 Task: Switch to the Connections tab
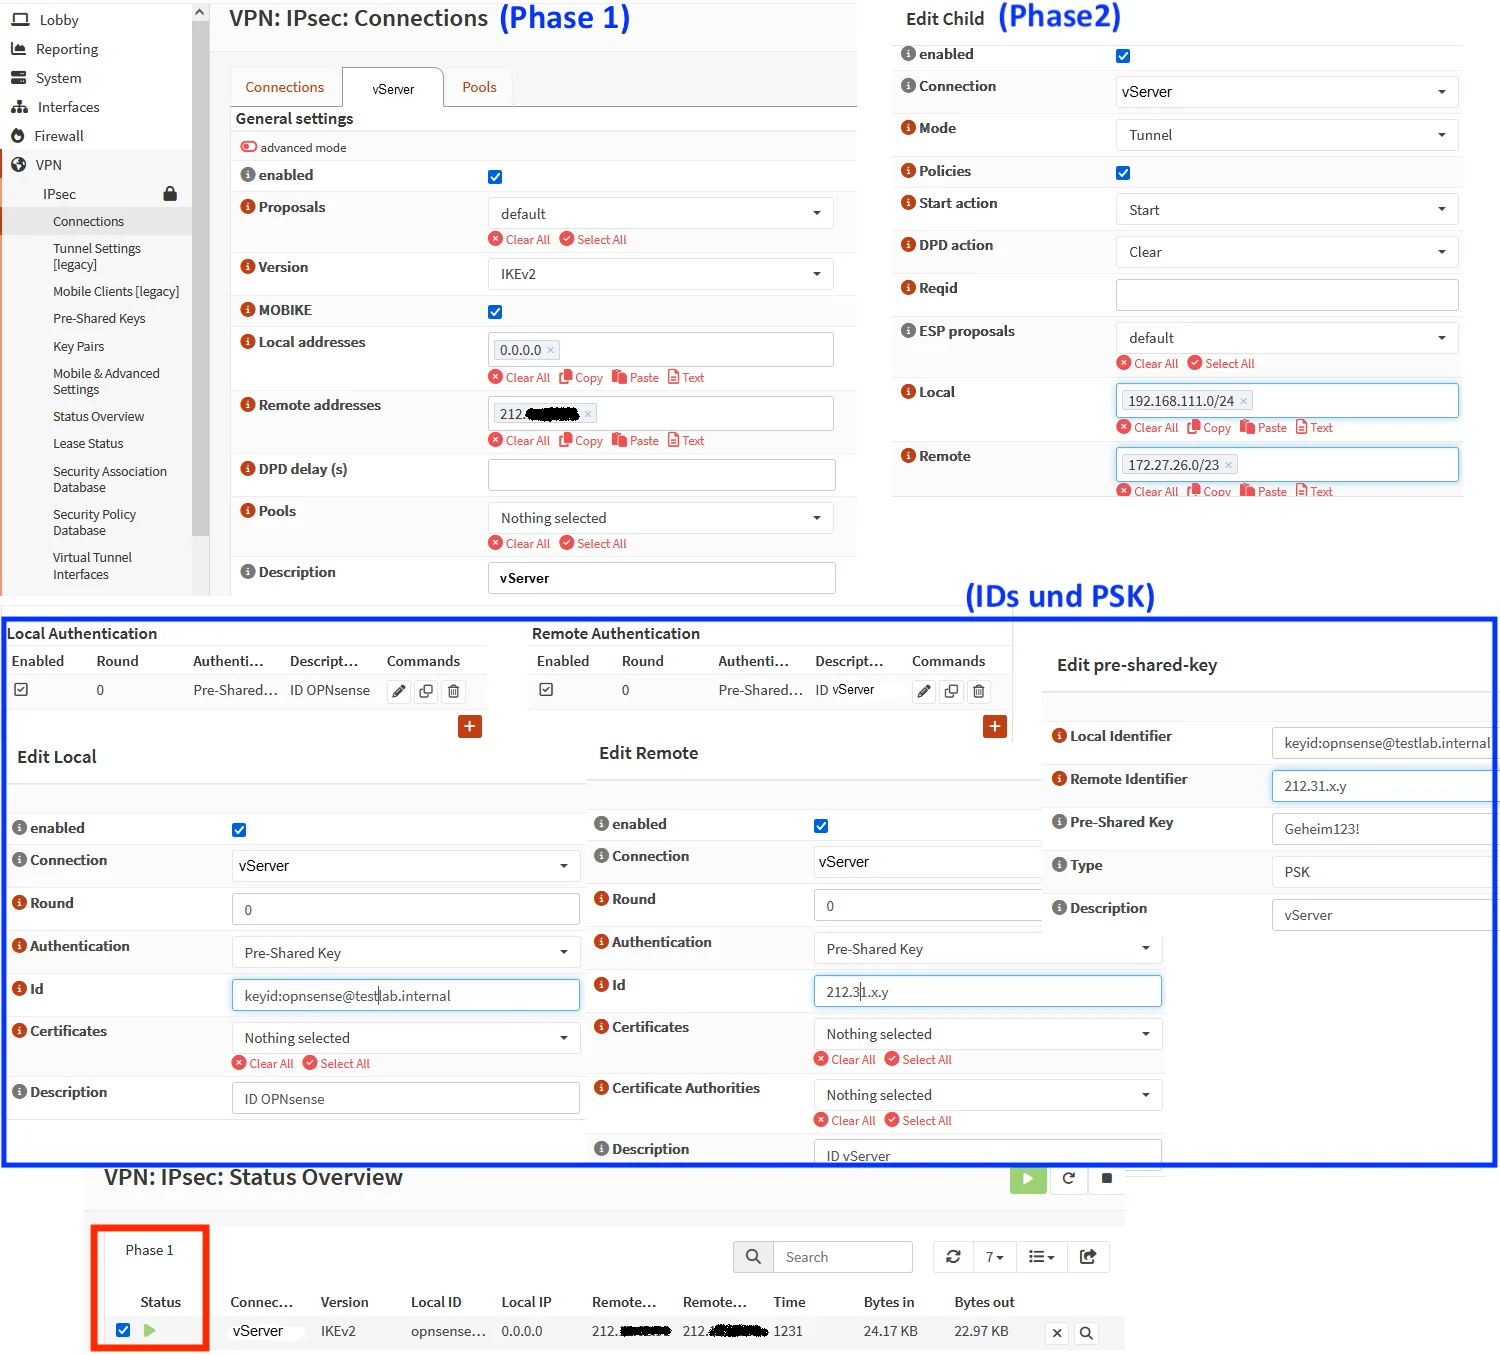point(285,87)
